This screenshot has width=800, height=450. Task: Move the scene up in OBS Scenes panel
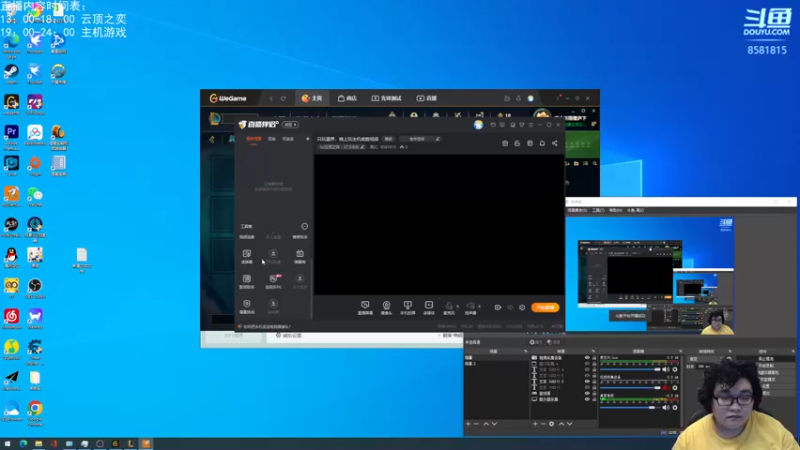(486, 424)
